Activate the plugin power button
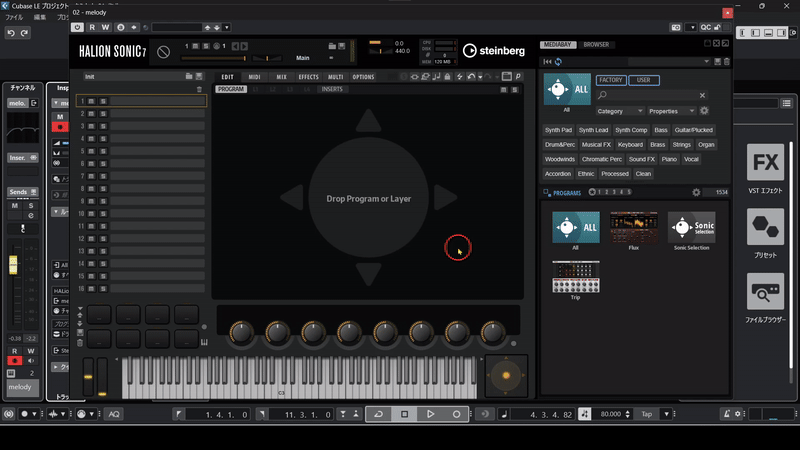Screen dimensions: 800x450 click(77, 28)
